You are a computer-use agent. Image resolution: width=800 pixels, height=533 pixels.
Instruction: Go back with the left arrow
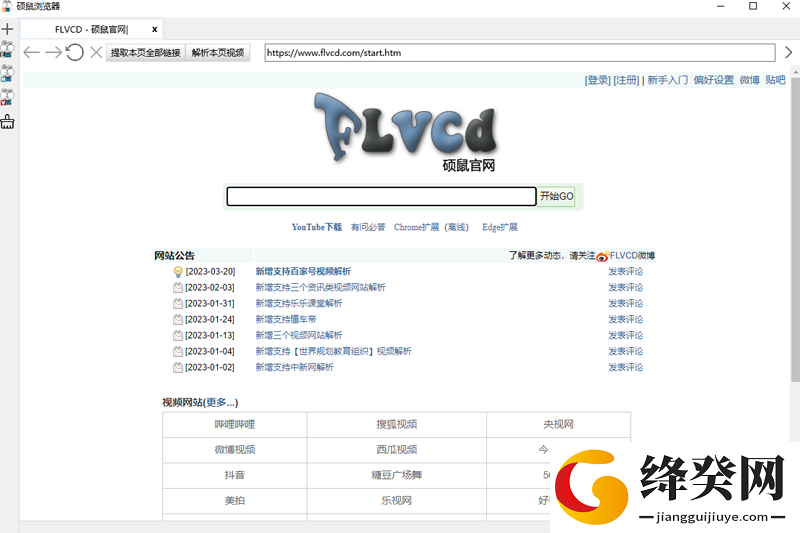point(32,53)
